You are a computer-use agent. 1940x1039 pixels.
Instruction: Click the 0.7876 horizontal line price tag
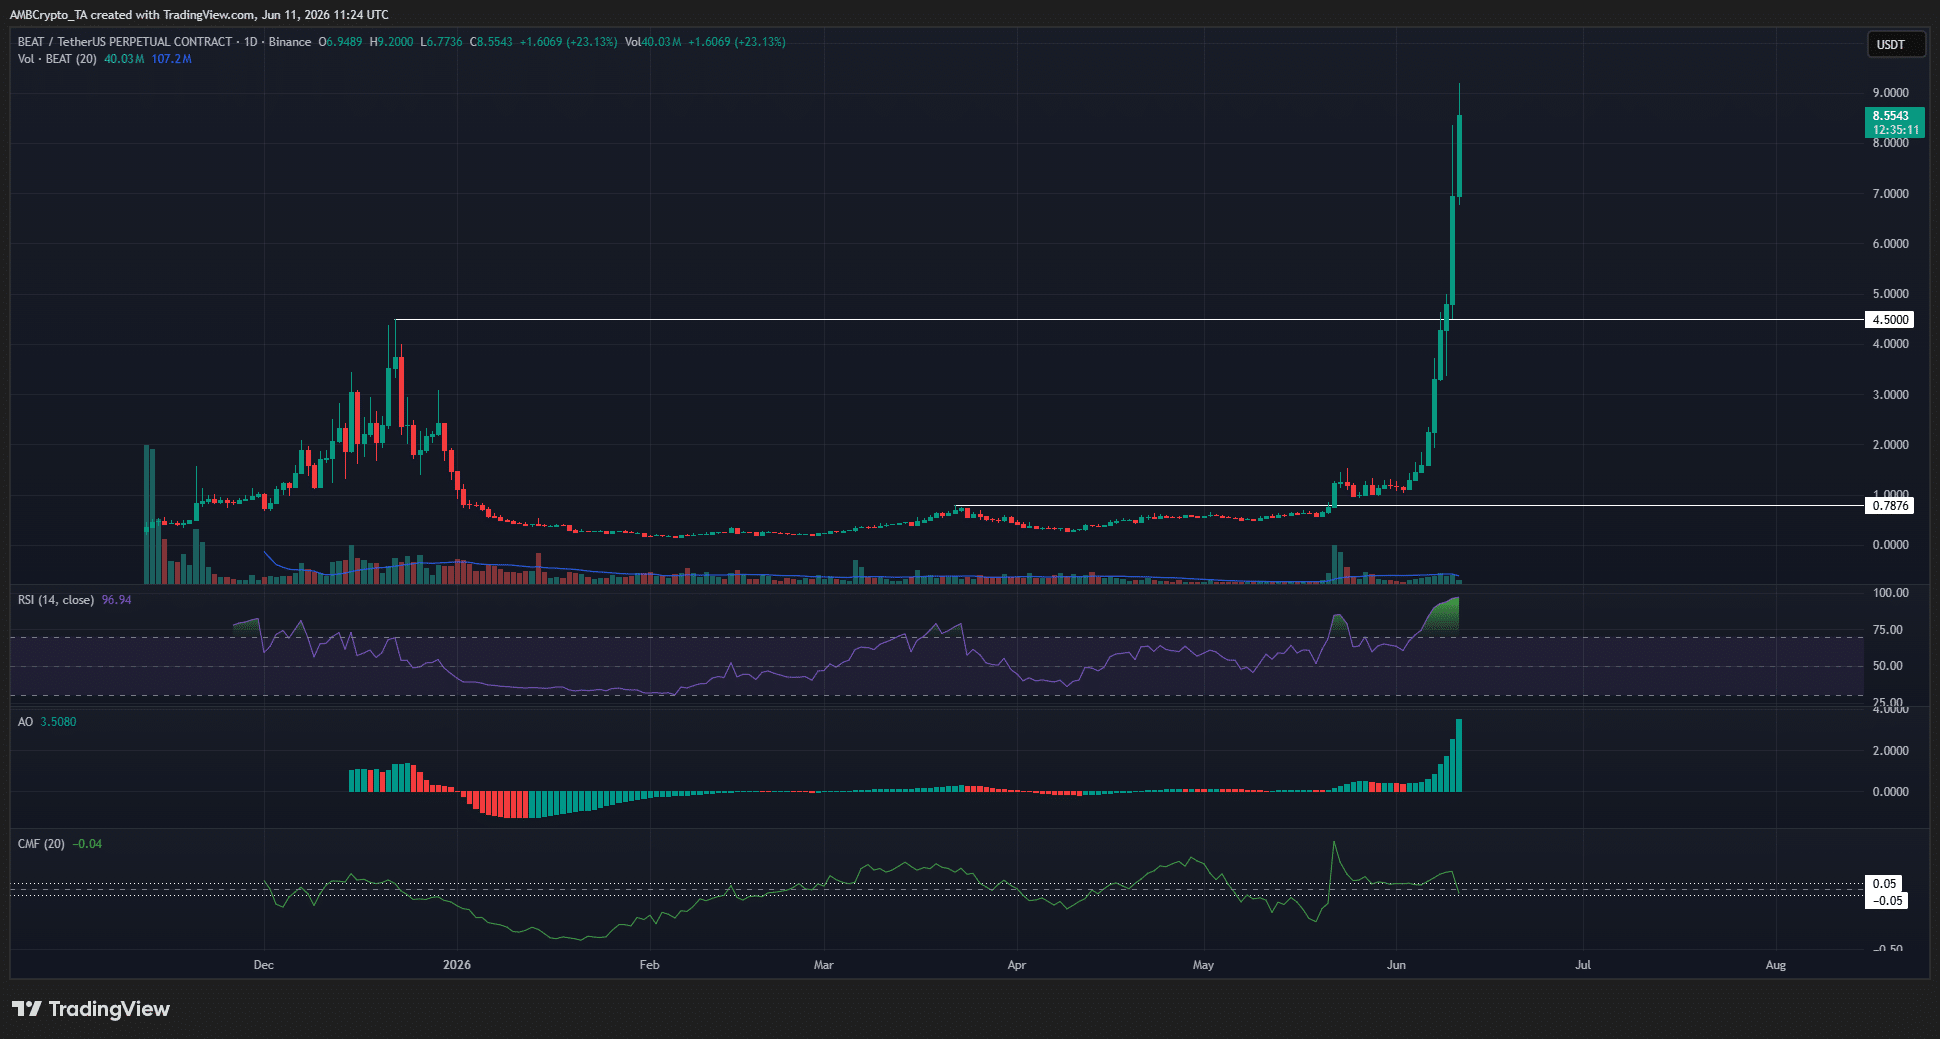pyautogui.click(x=1890, y=506)
